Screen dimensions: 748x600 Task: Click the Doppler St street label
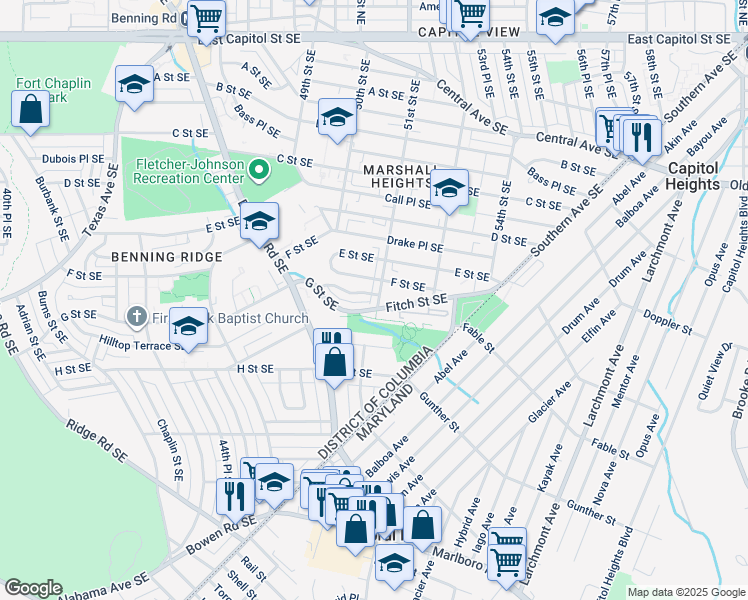(667, 322)
